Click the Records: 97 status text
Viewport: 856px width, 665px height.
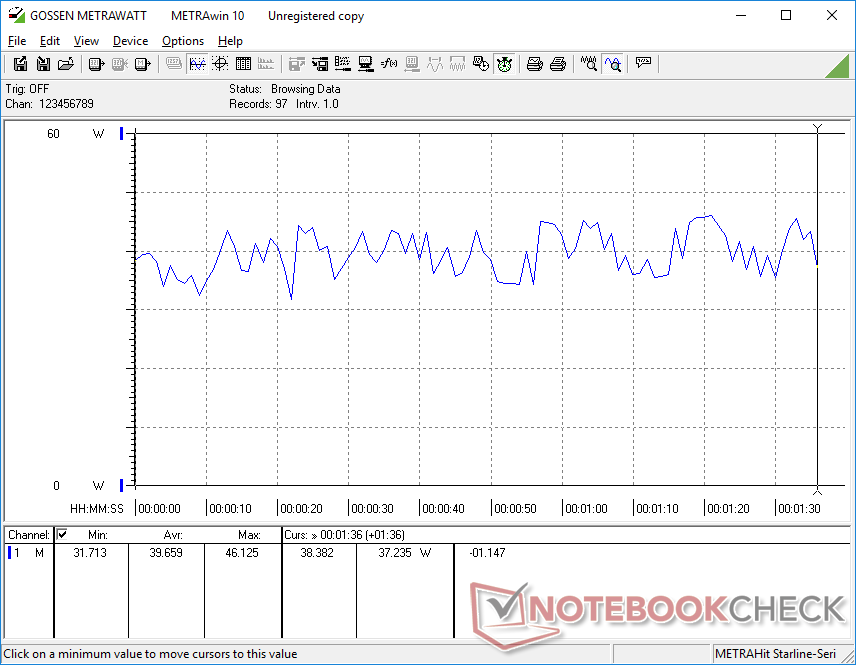[x=258, y=104]
